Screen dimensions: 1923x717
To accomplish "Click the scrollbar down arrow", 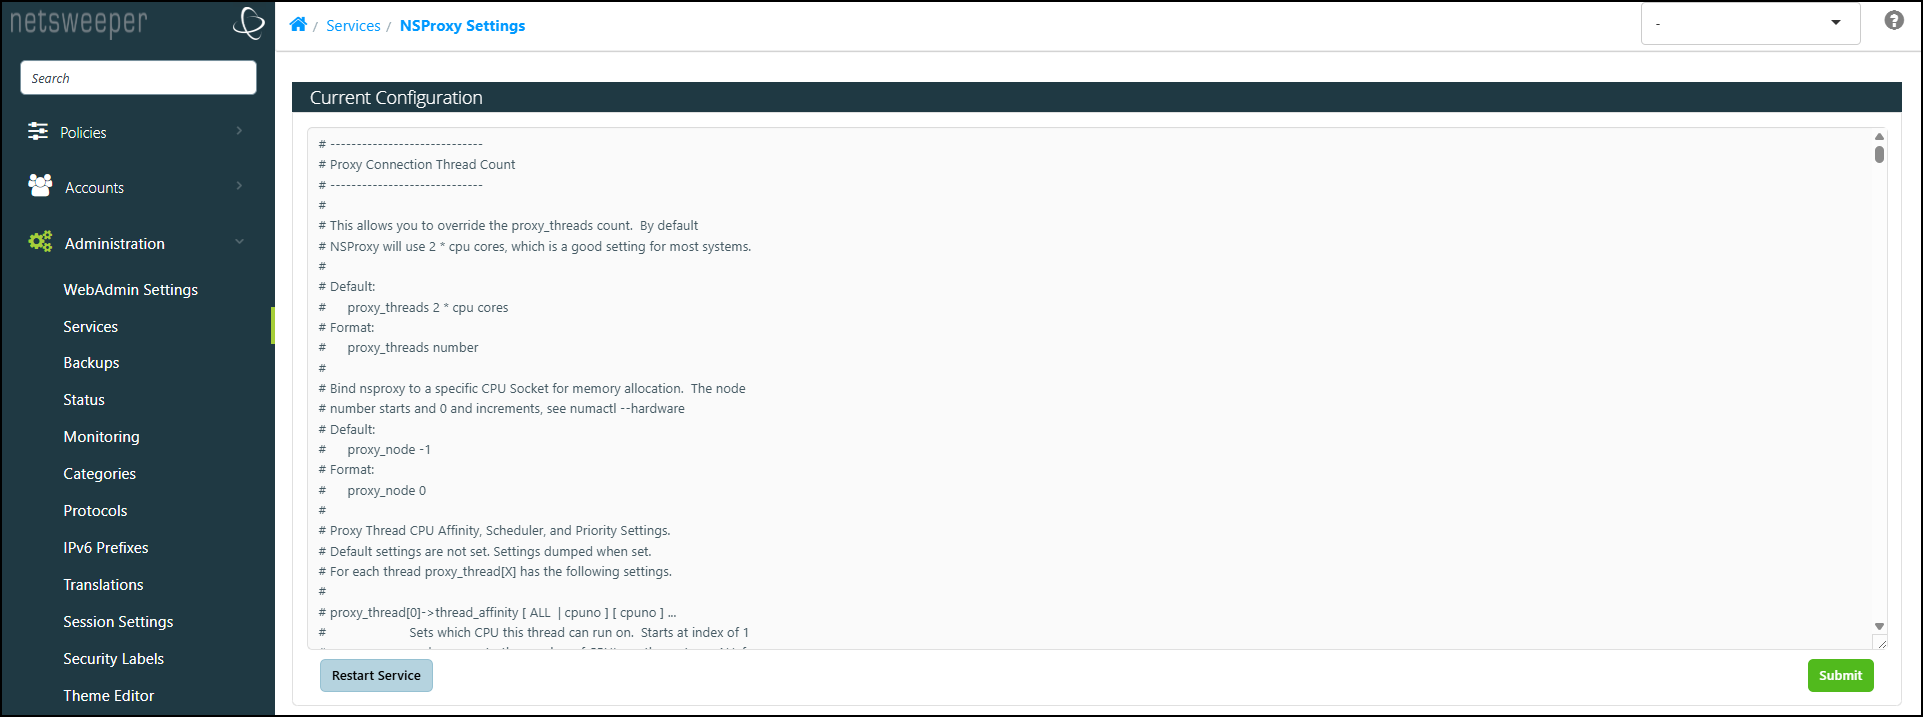I will click(1879, 626).
